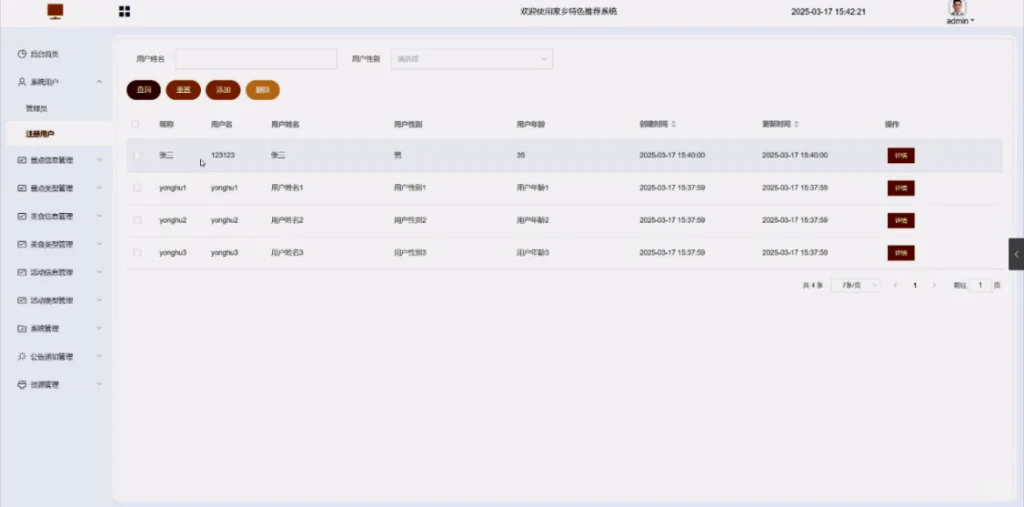Click the icon beside 公告通知管理
This screenshot has height=507, width=1024.
22,357
